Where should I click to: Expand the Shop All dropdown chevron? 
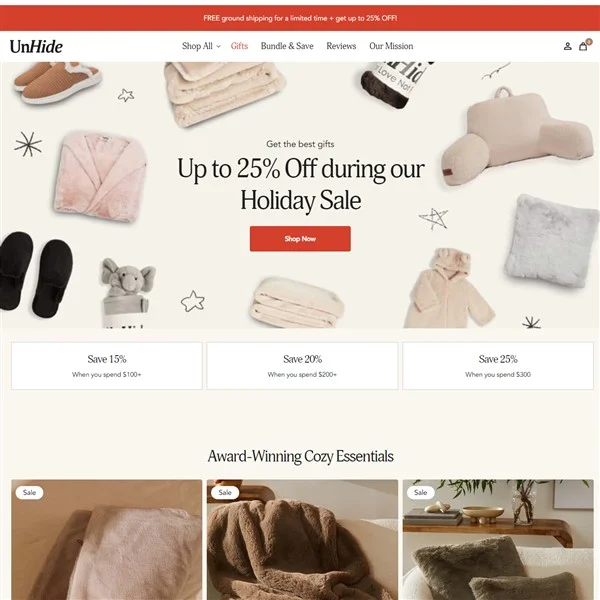(218, 46)
